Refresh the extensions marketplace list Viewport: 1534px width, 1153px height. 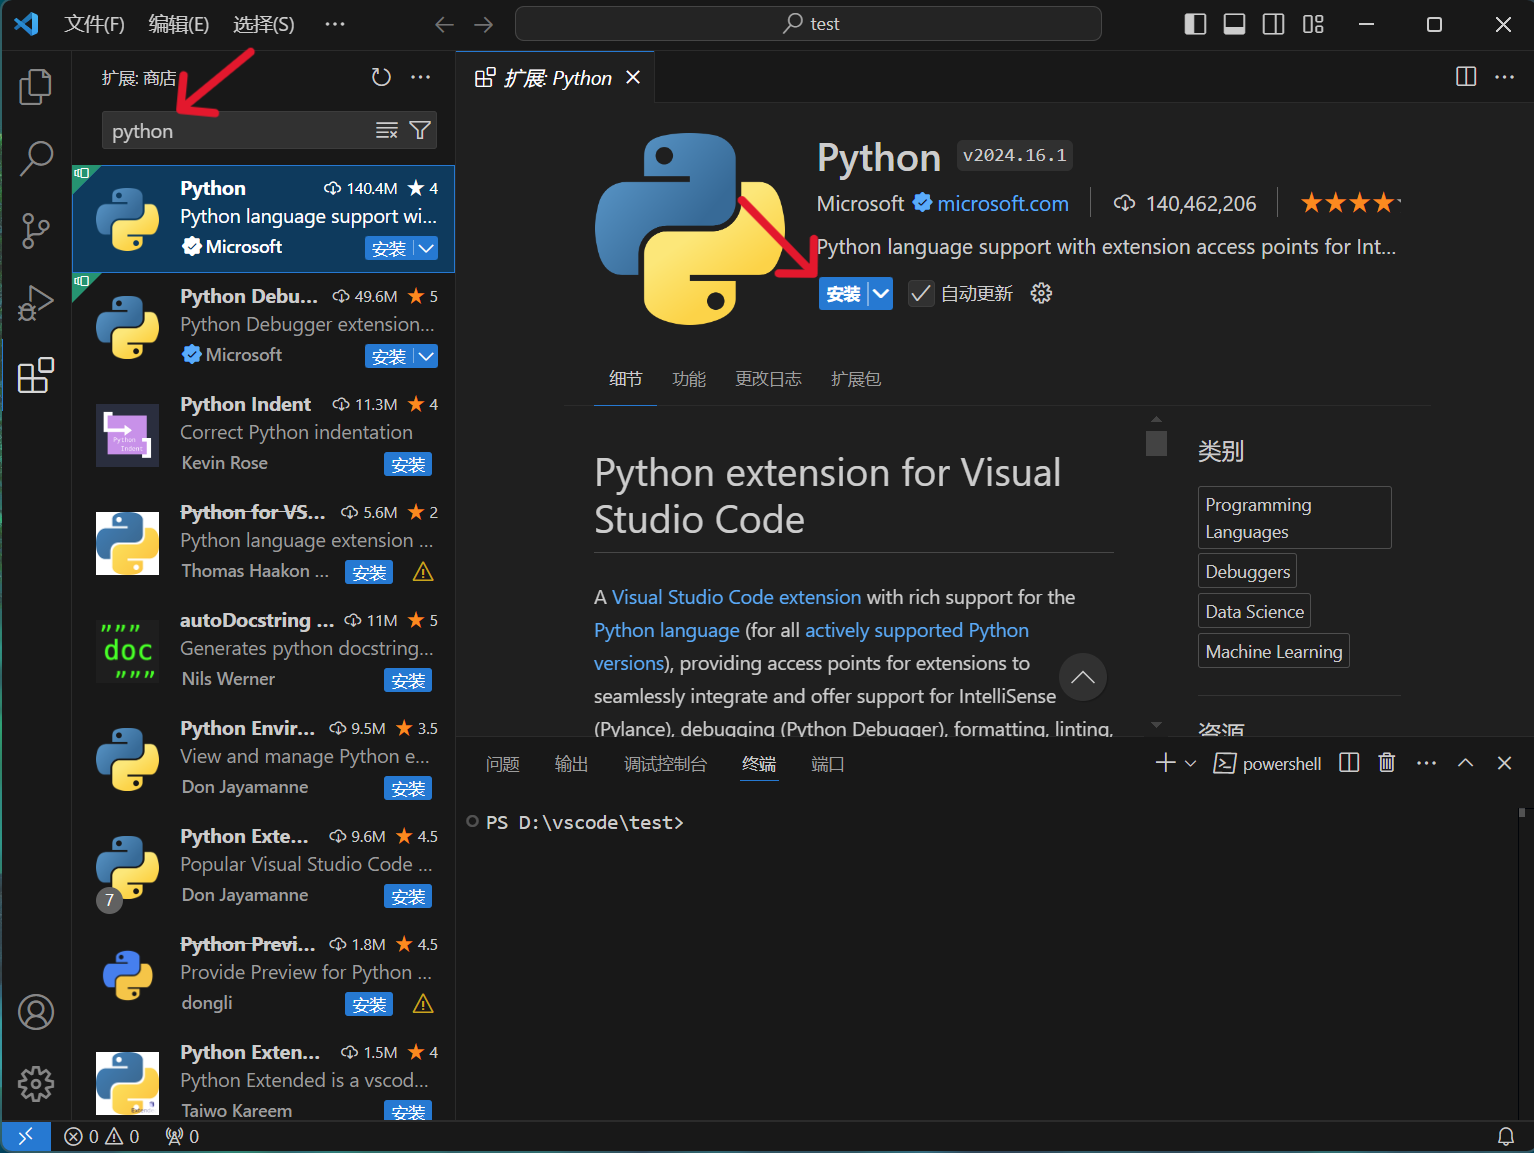tap(381, 77)
